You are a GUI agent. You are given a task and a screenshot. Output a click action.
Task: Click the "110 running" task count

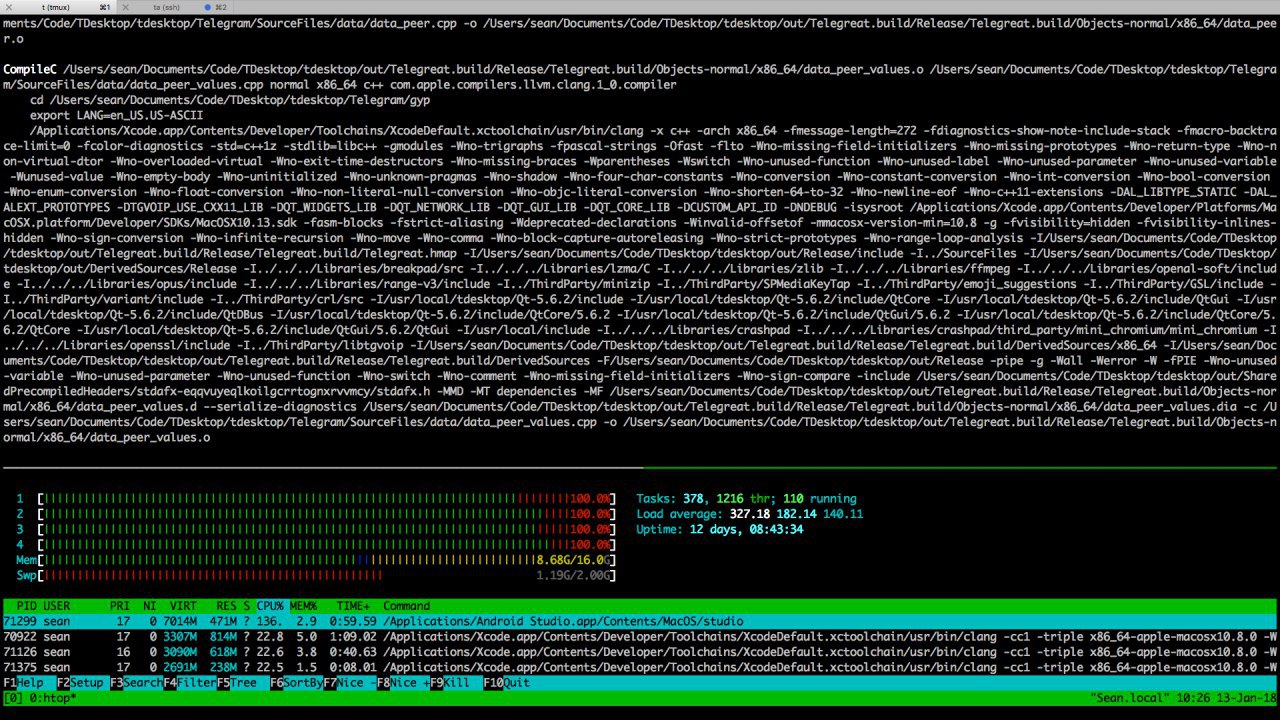pos(820,499)
